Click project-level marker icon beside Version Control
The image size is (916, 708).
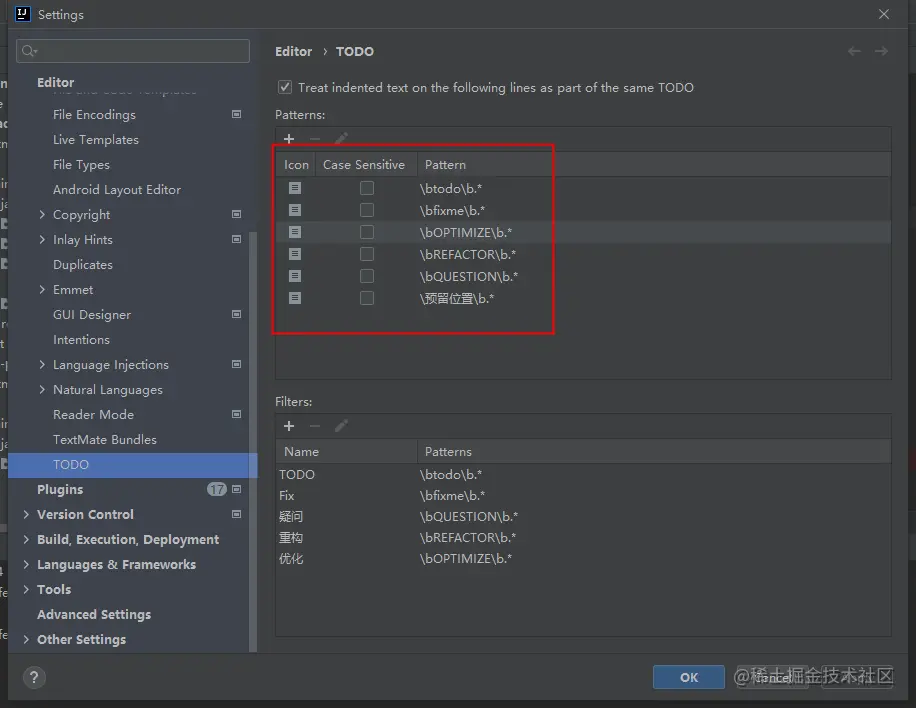[x=237, y=514]
